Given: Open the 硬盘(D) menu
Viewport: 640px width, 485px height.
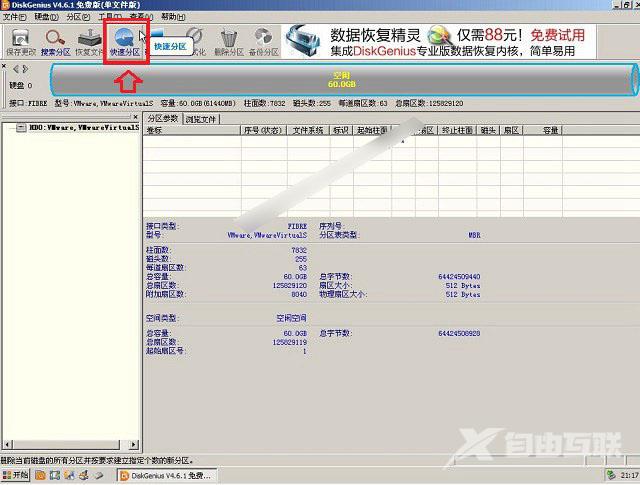Looking at the screenshot, I should click(46, 17).
